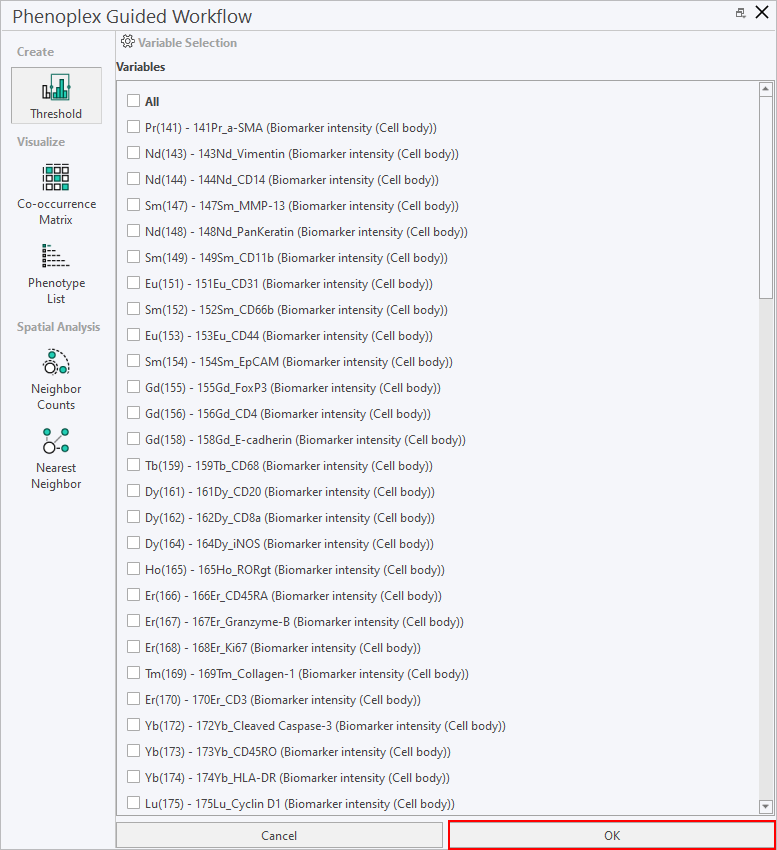Select the 154Sm_EpCAM checkbox
This screenshot has width=777, height=850.
[133, 361]
